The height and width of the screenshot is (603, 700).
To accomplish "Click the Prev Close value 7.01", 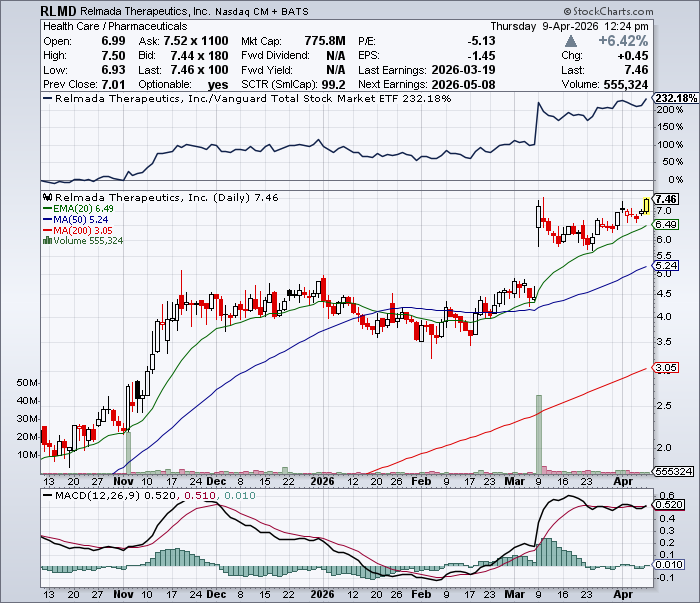I will tap(113, 84).
